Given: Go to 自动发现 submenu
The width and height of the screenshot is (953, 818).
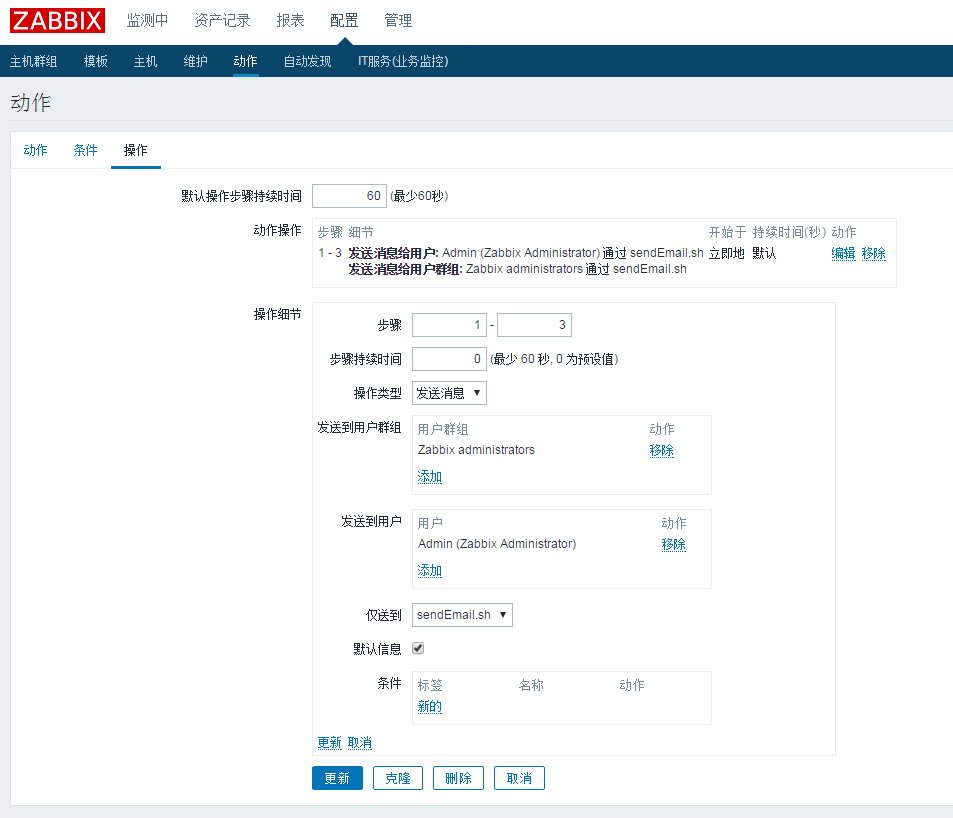Looking at the screenshot, I should pyautogui.click(x=308, y=61).
